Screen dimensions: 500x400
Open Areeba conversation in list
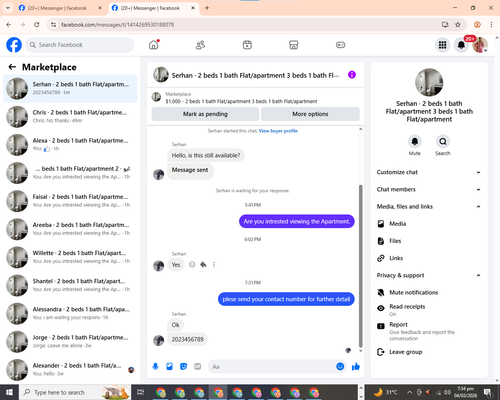[70, 229]
